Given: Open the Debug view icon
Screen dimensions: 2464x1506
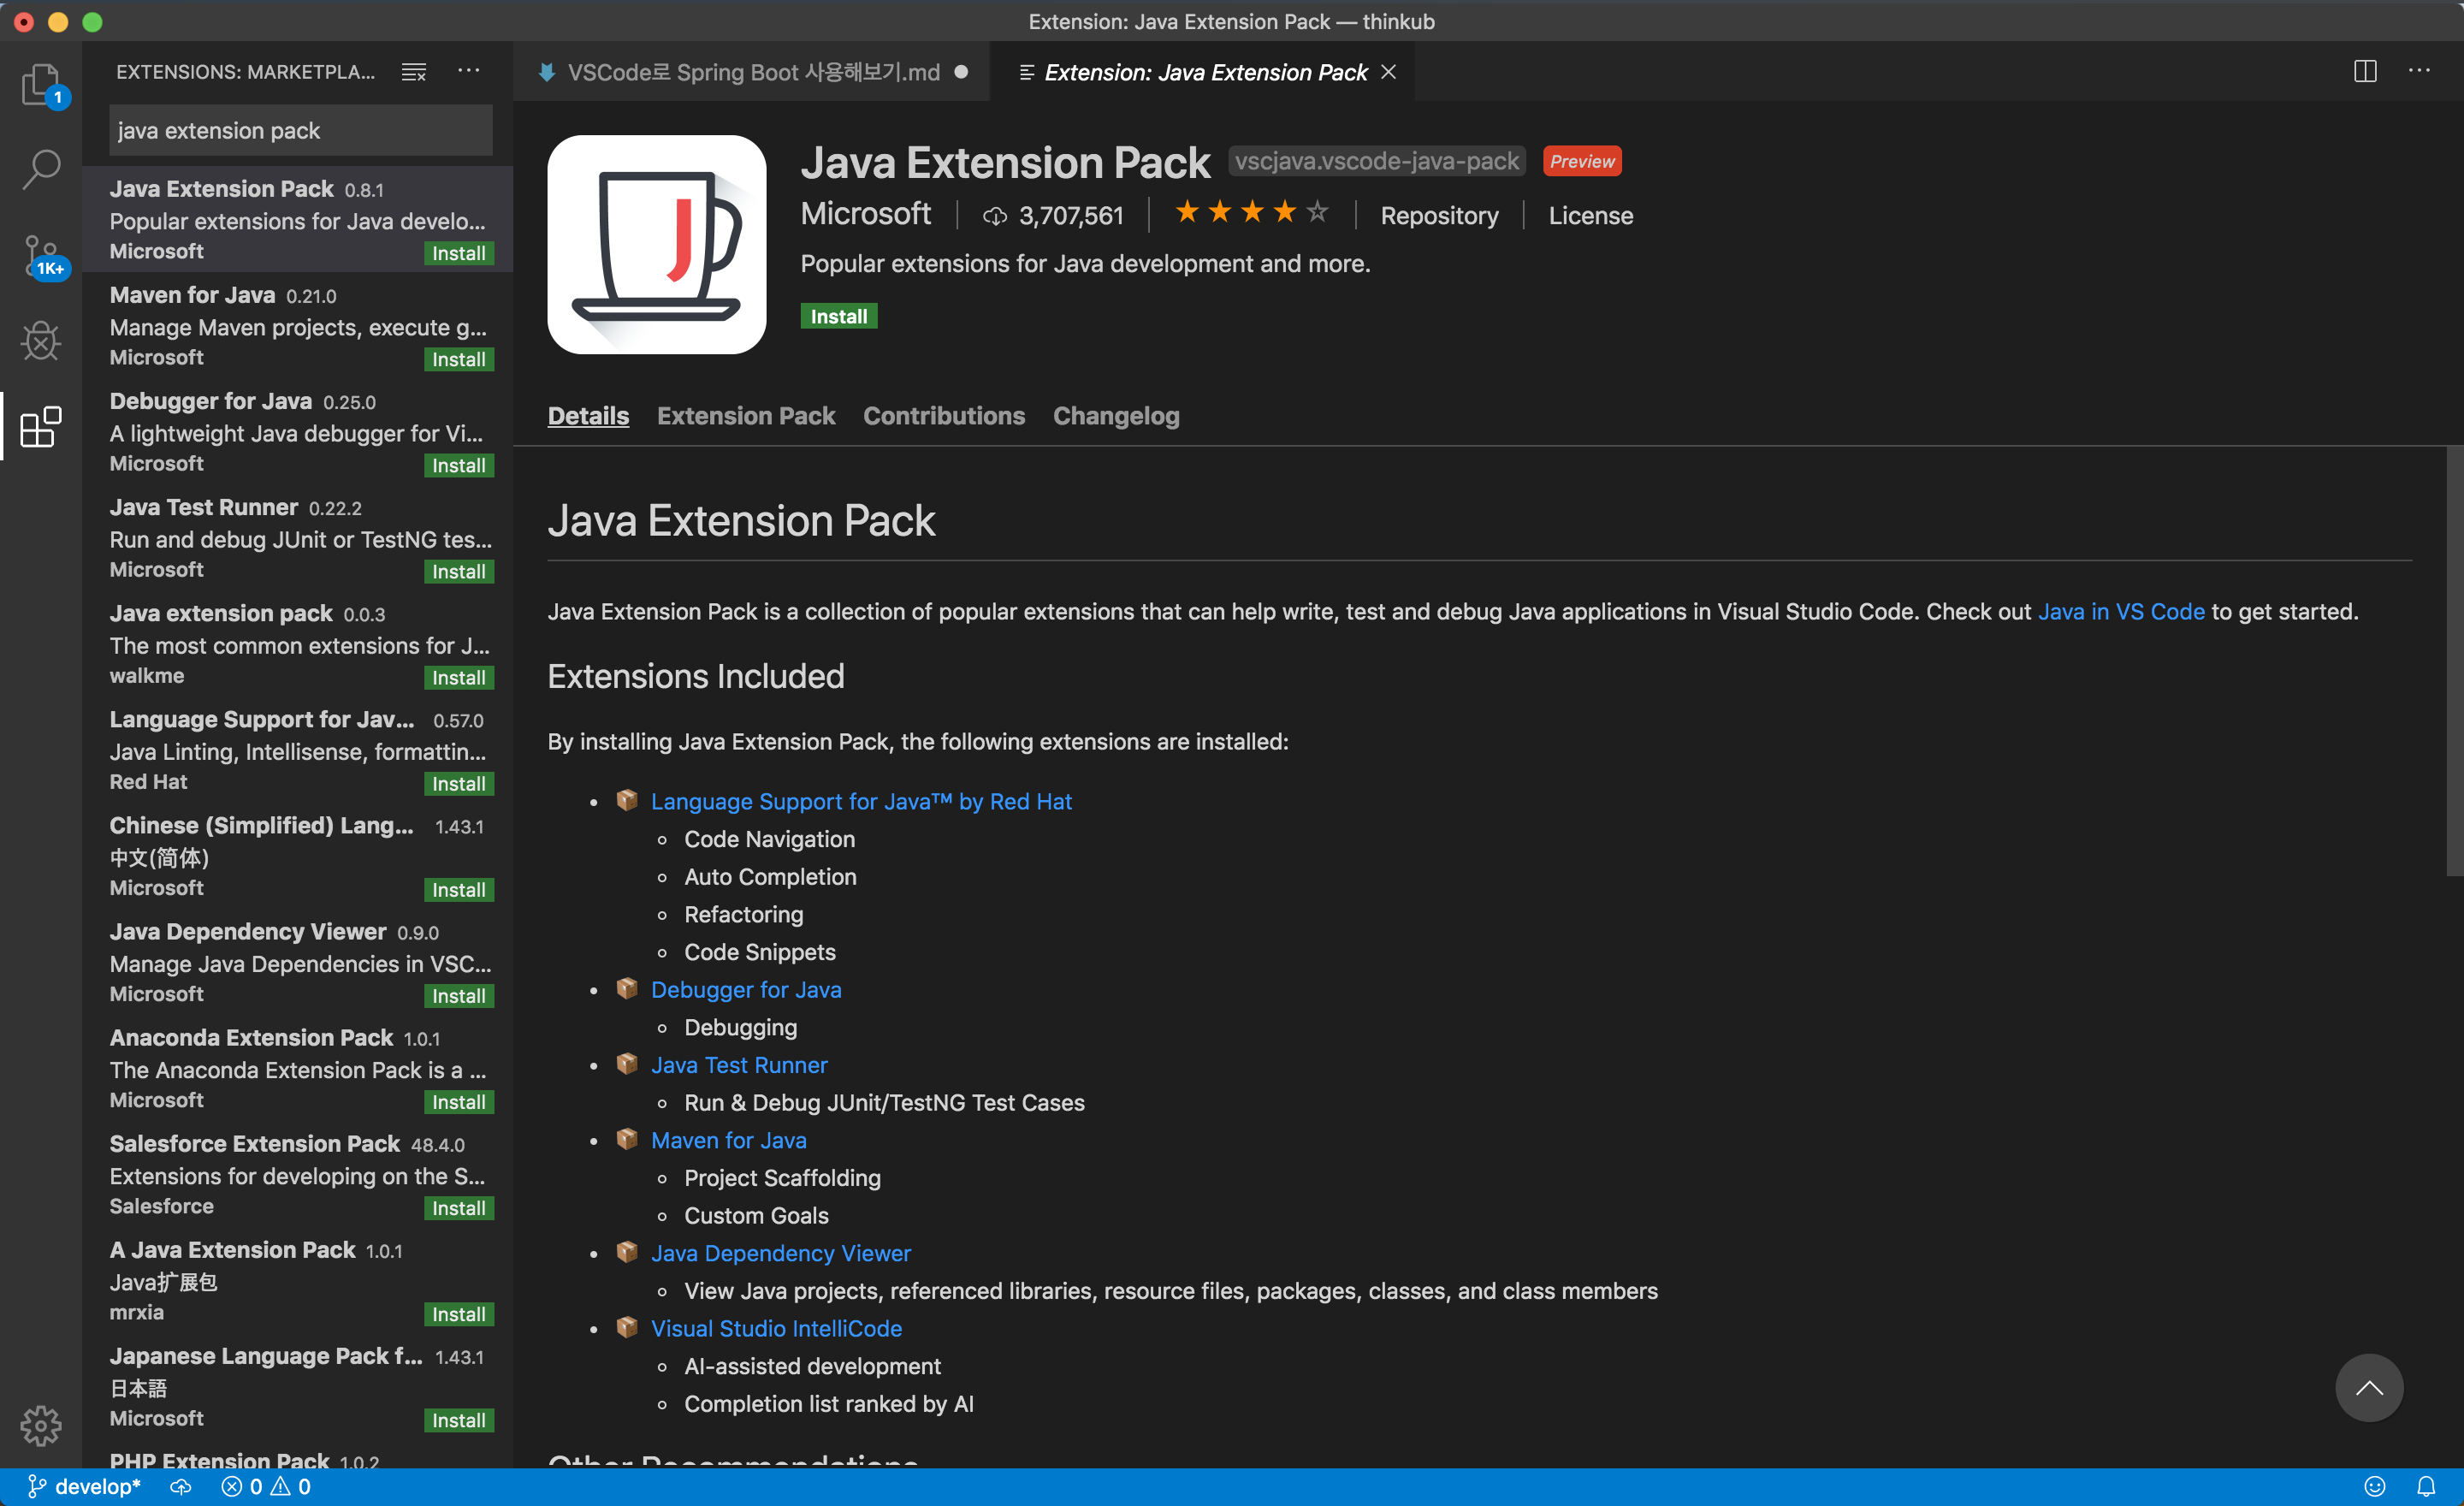Looking at the screenshot, I should 41,341.
